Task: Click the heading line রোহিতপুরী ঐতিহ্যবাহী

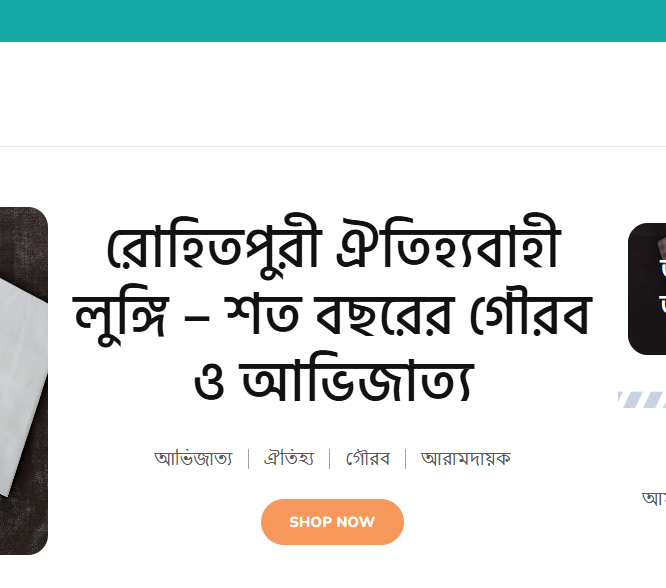Action: (333, 244)
